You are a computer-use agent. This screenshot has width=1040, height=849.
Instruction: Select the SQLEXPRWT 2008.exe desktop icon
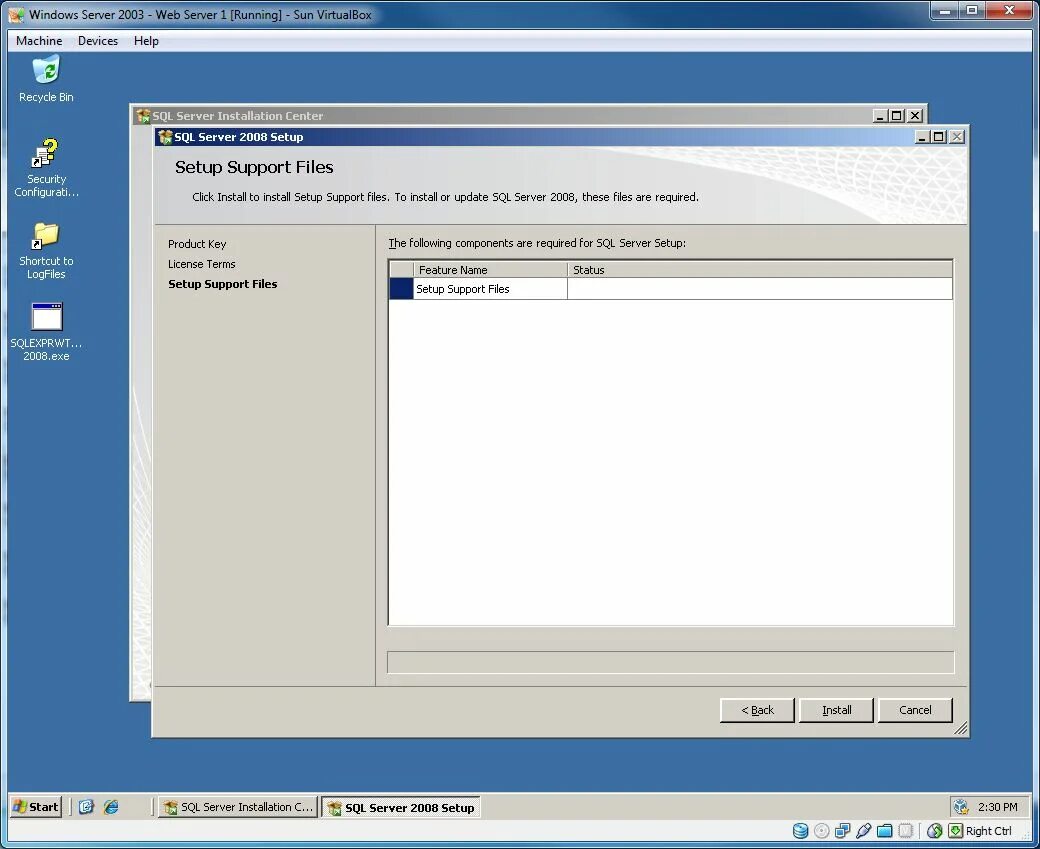pos(46,332)
